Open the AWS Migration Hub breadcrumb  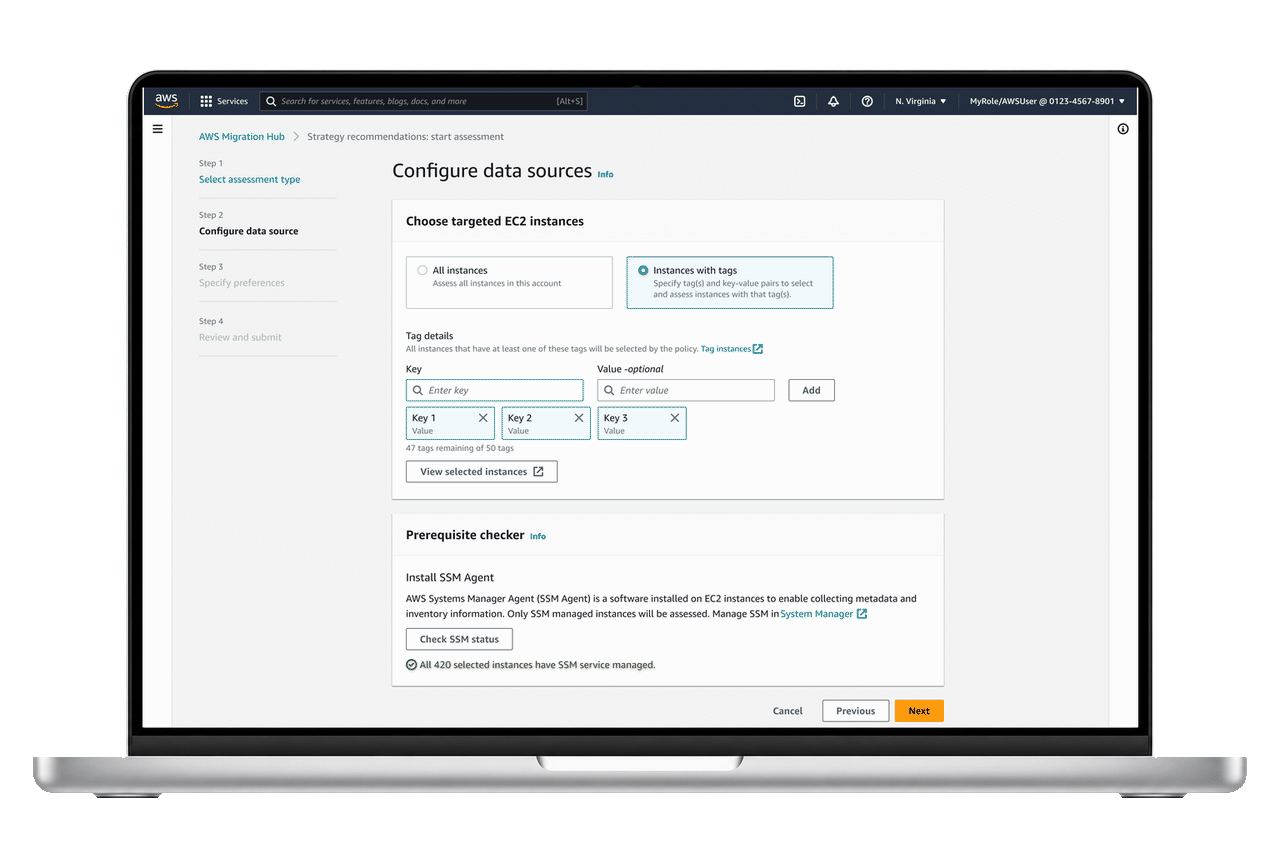coord(242,136)
